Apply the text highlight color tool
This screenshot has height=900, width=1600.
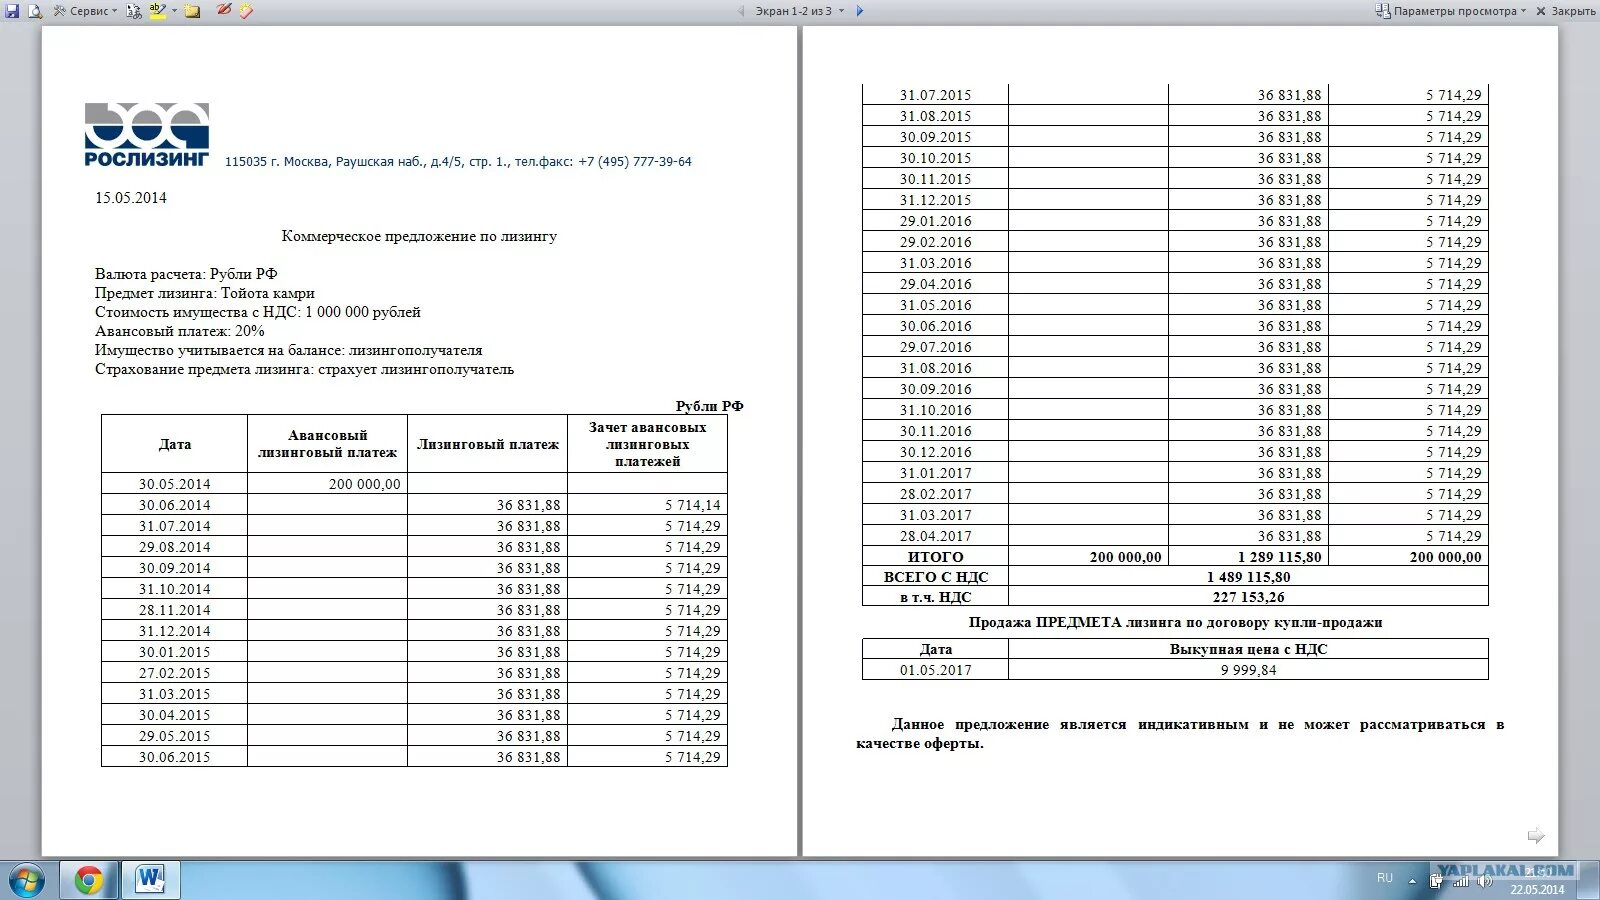pyautogui.click(x=158, y=11)
